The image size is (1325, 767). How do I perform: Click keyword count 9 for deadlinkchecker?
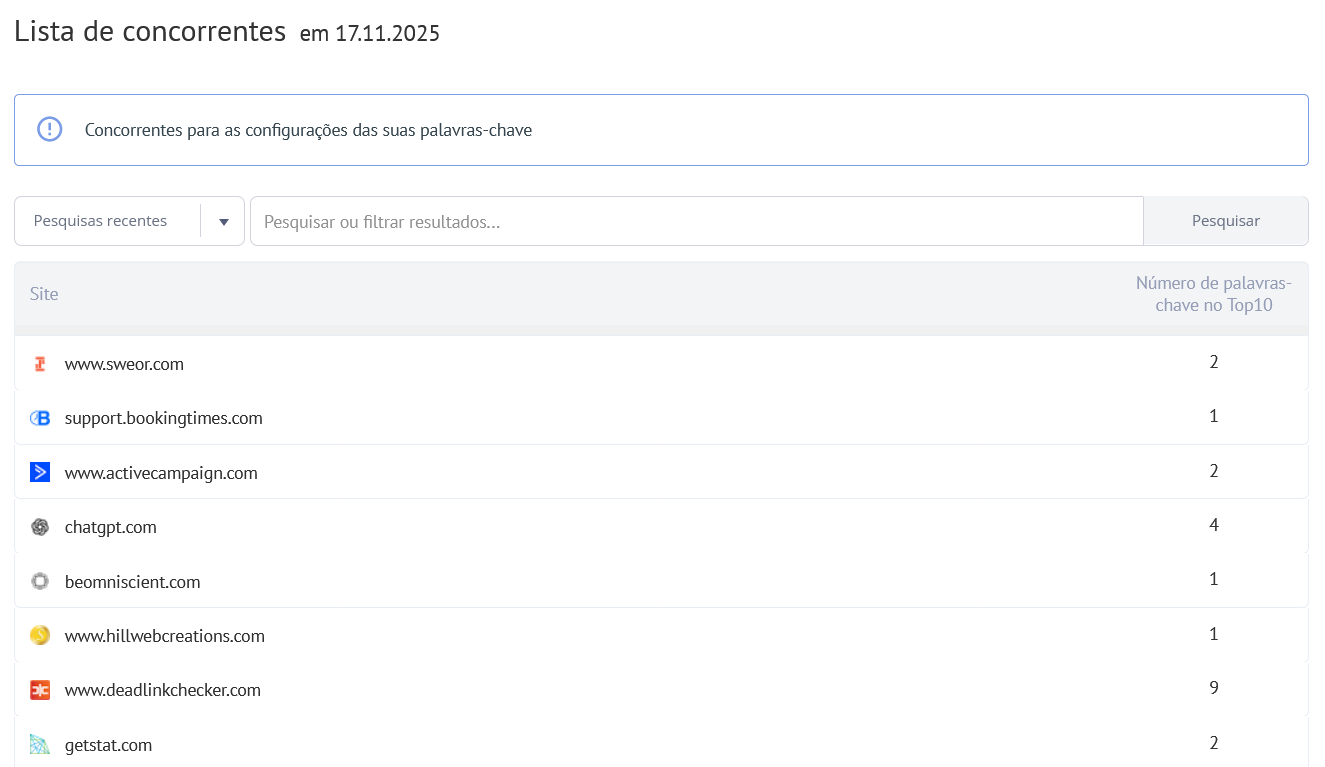tap(1213, 688)
